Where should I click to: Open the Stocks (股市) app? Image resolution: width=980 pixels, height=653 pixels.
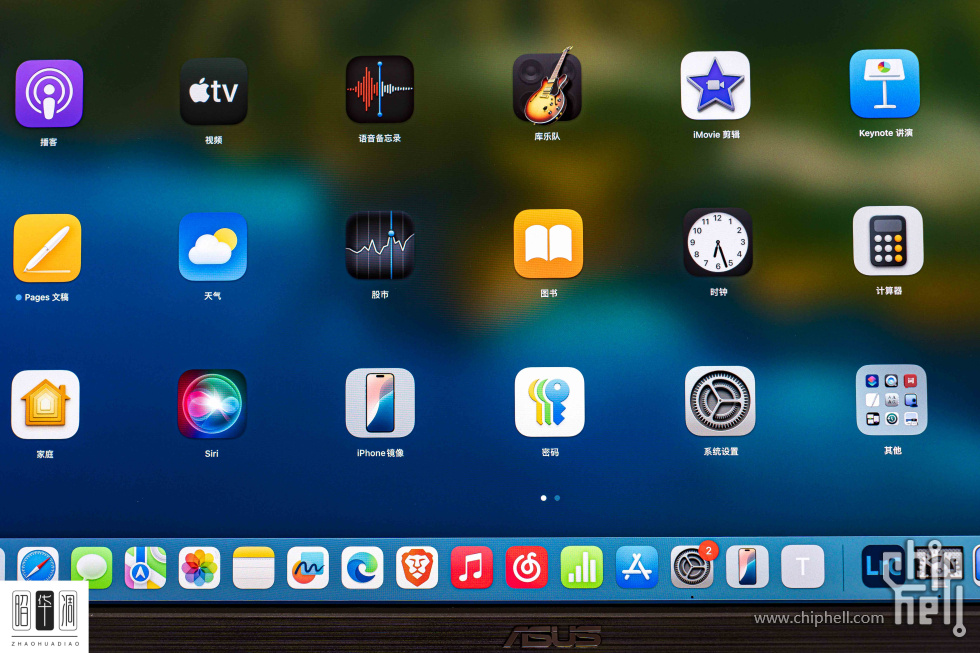click(x=380, y=245)
